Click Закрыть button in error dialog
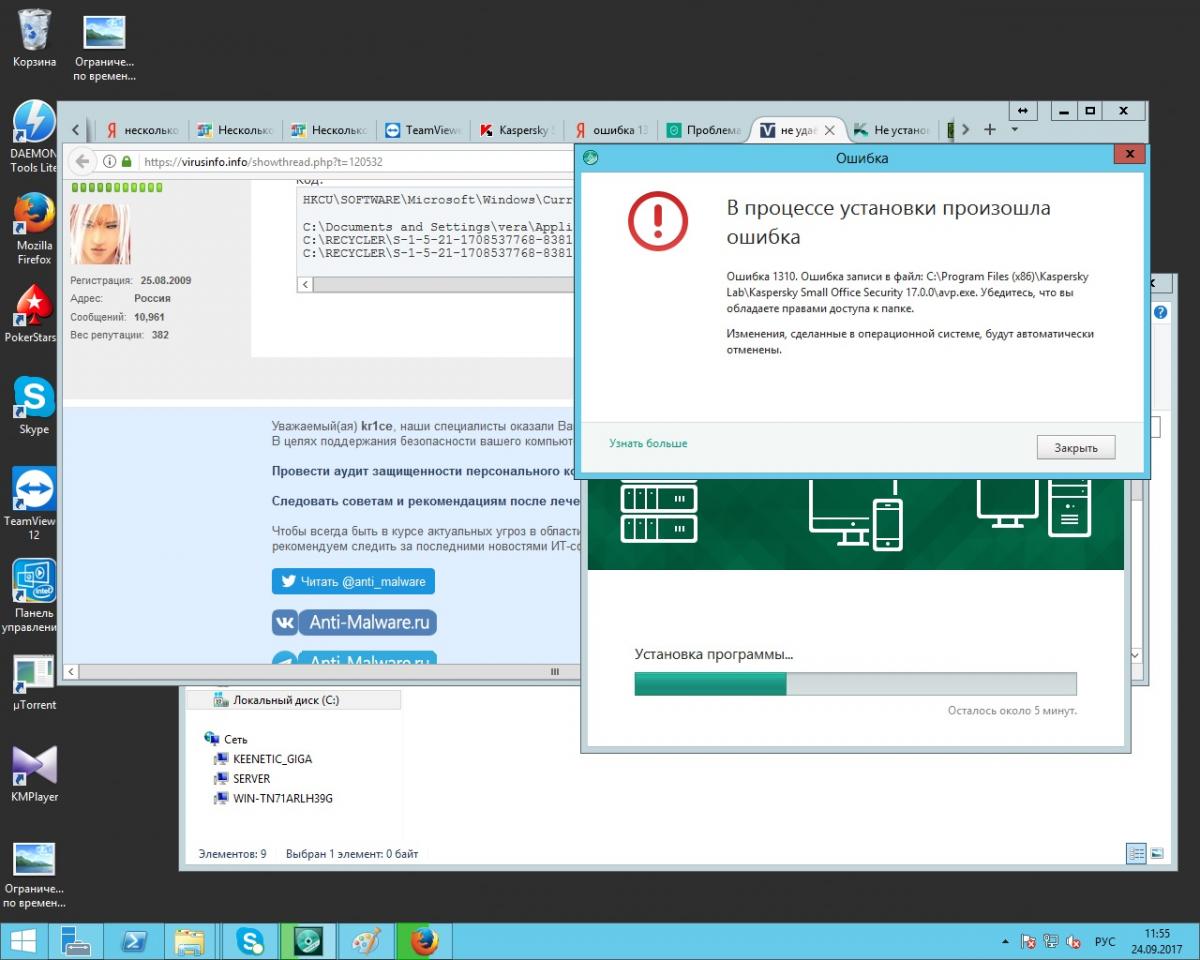This screenshot has height=960, width=1200. 1076,447
